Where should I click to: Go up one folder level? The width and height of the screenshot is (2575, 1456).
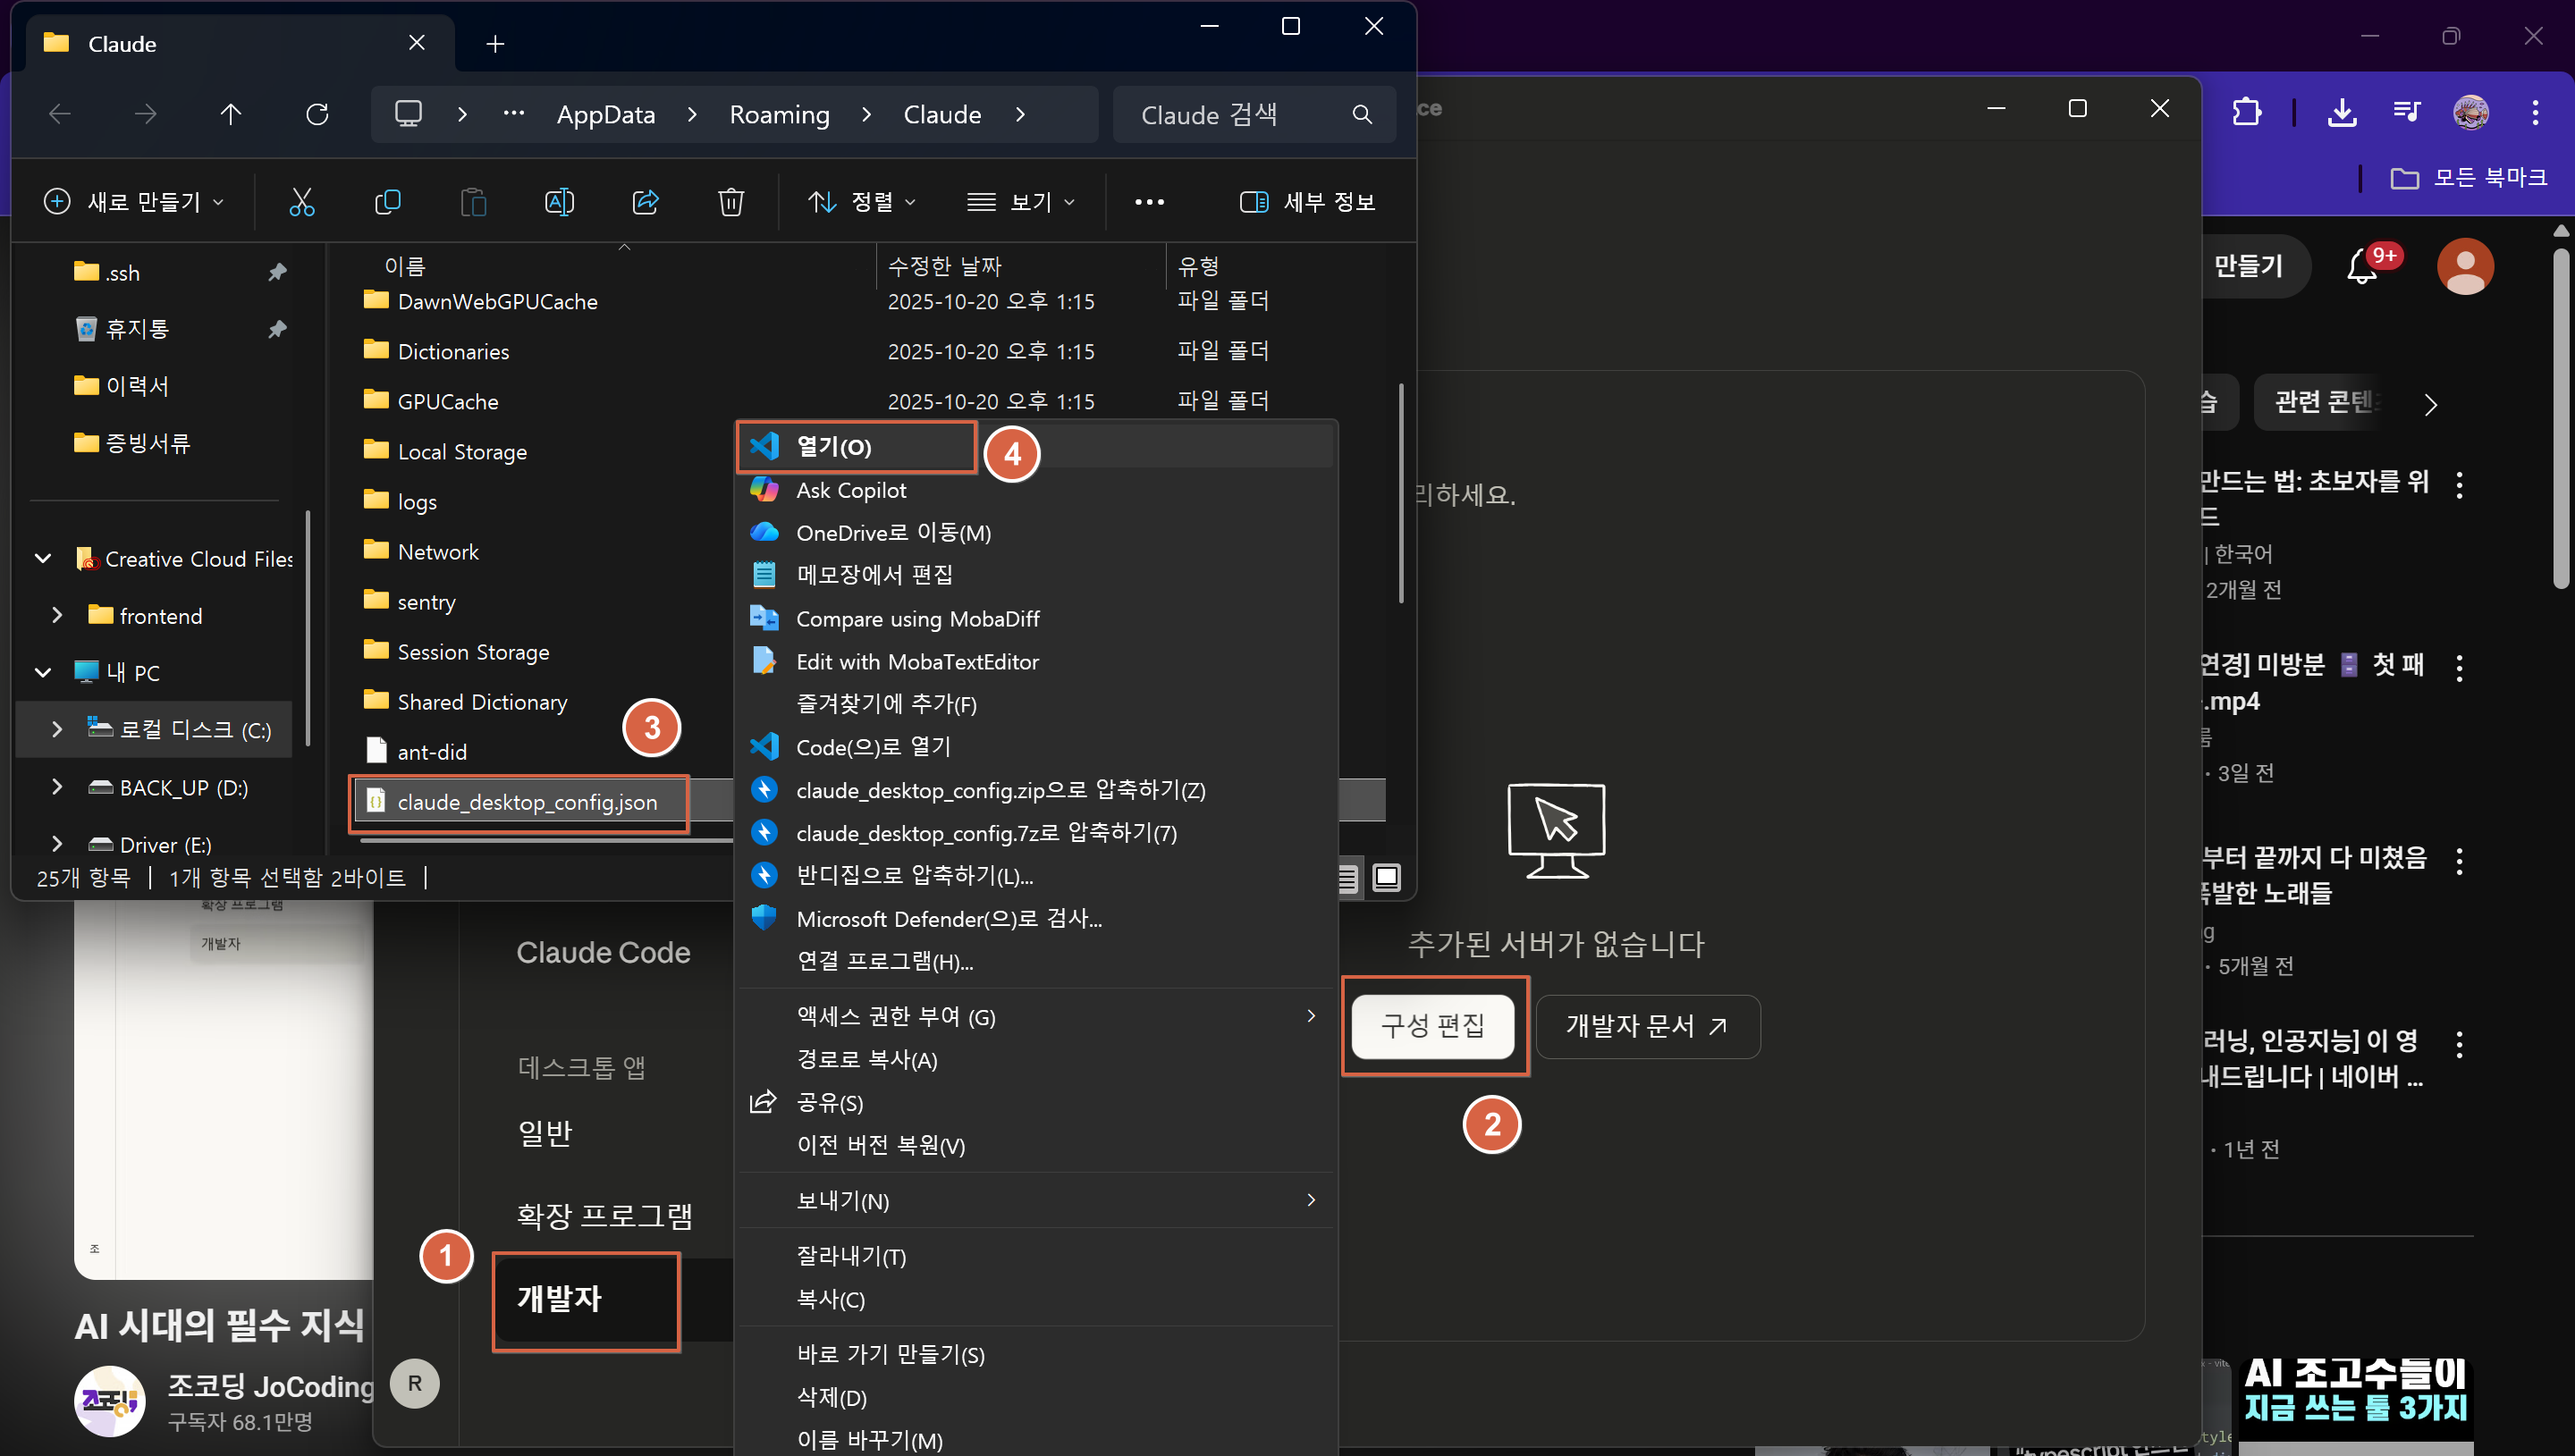(x=231, y=114)
